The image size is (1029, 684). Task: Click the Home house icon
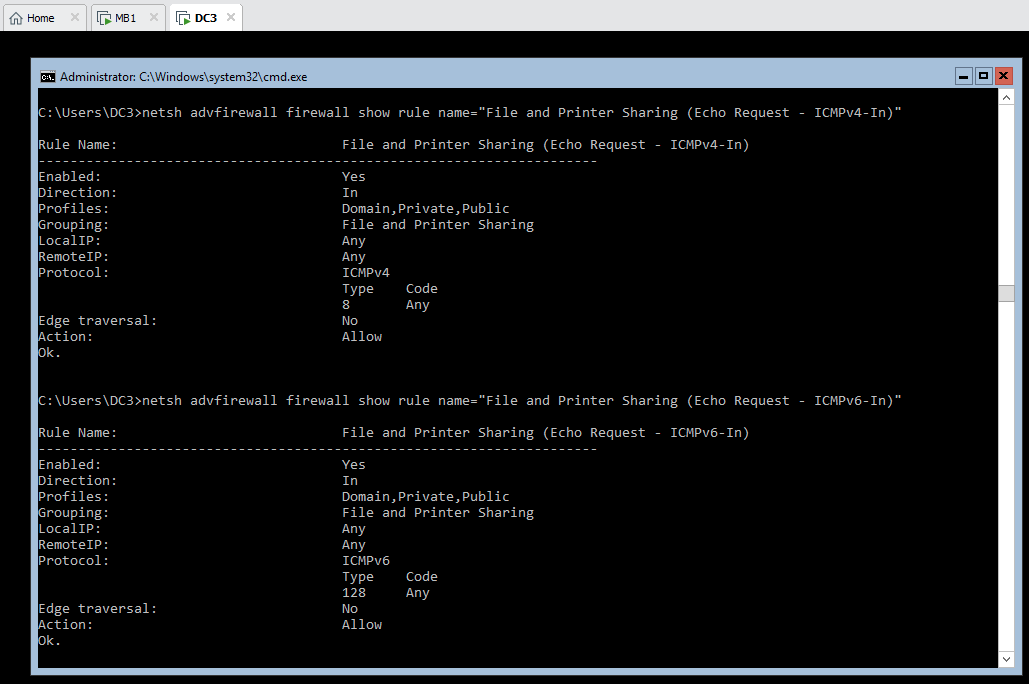point(16,18)
